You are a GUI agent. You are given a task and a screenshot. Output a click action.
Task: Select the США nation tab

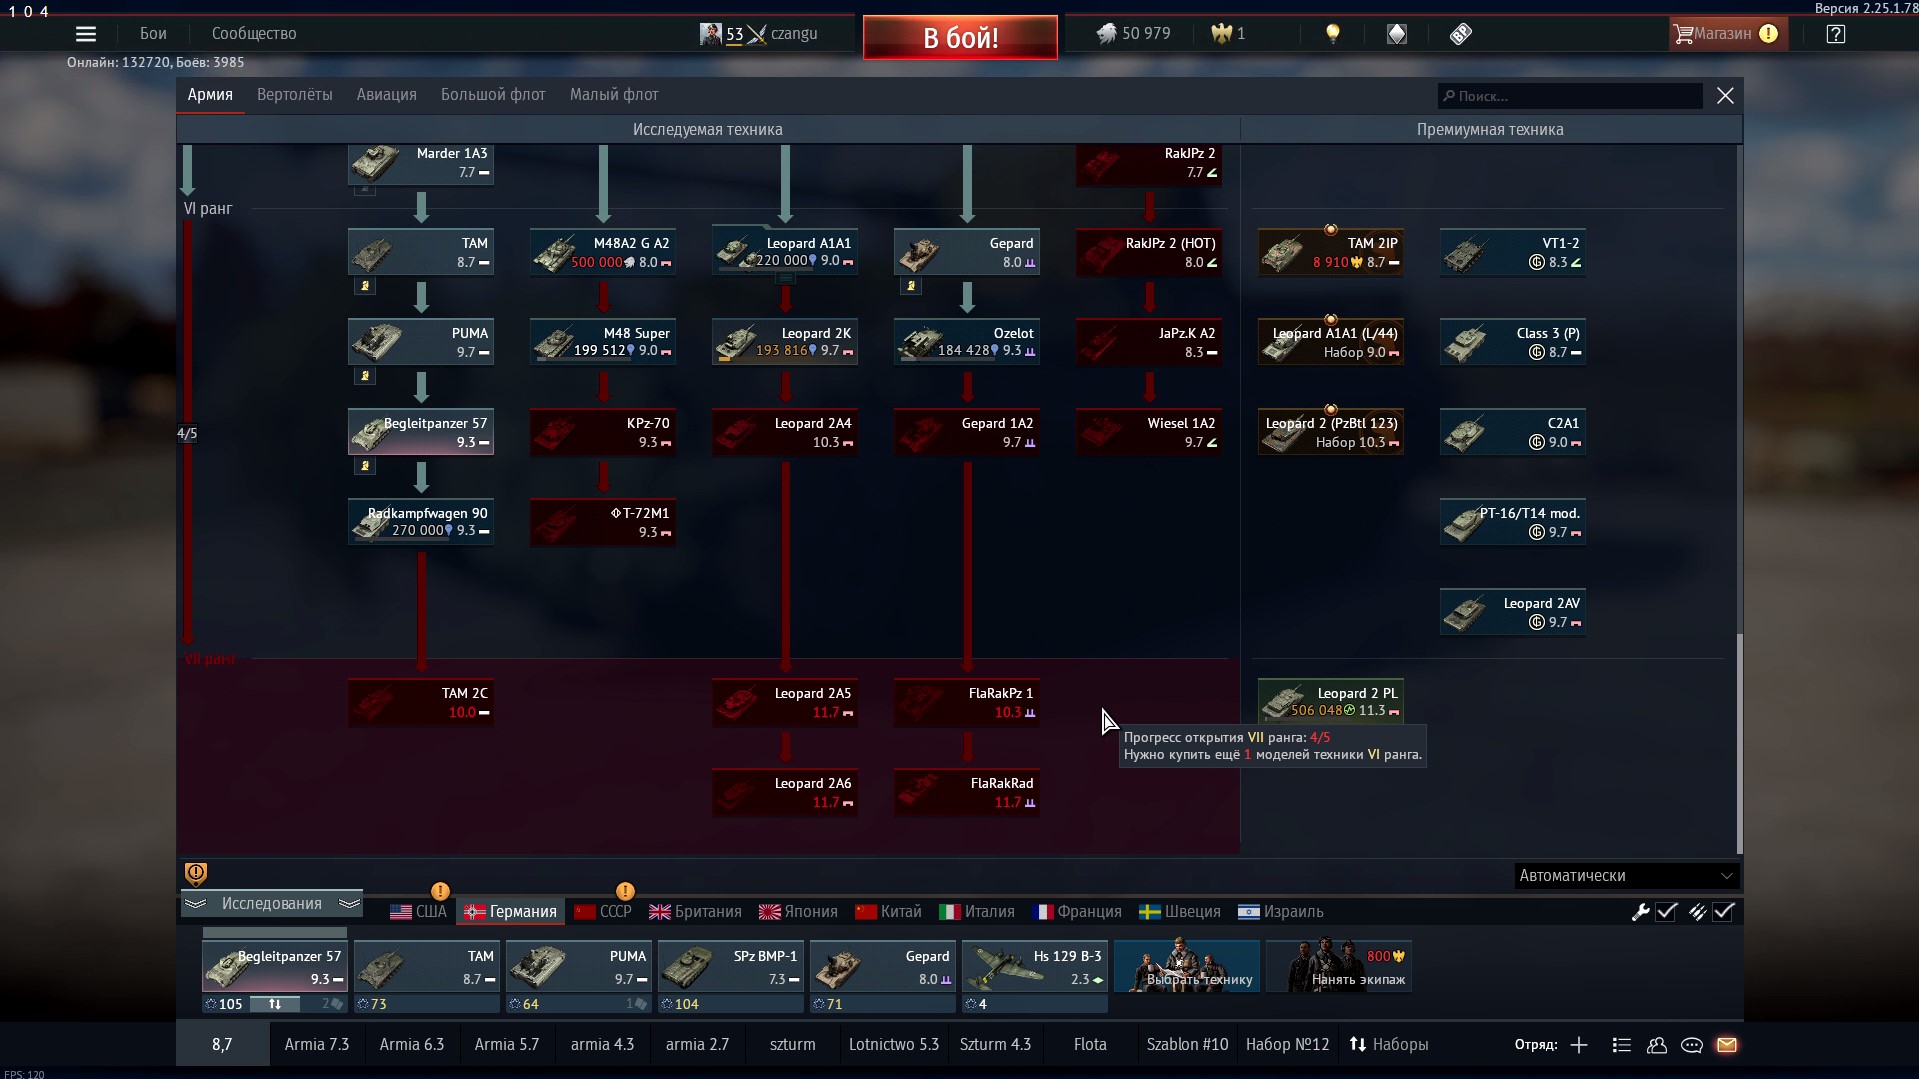tap(419, 912)
